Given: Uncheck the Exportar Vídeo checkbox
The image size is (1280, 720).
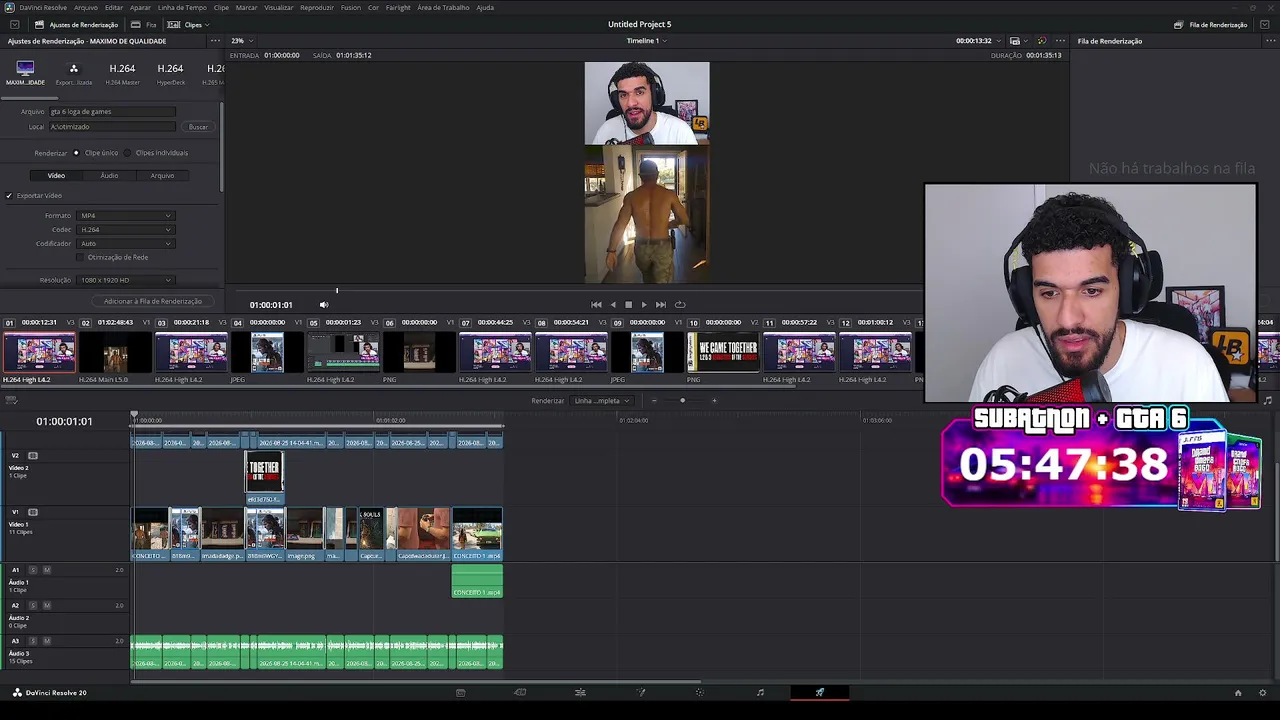Looking at the screenshot, I should pos(9,196).
